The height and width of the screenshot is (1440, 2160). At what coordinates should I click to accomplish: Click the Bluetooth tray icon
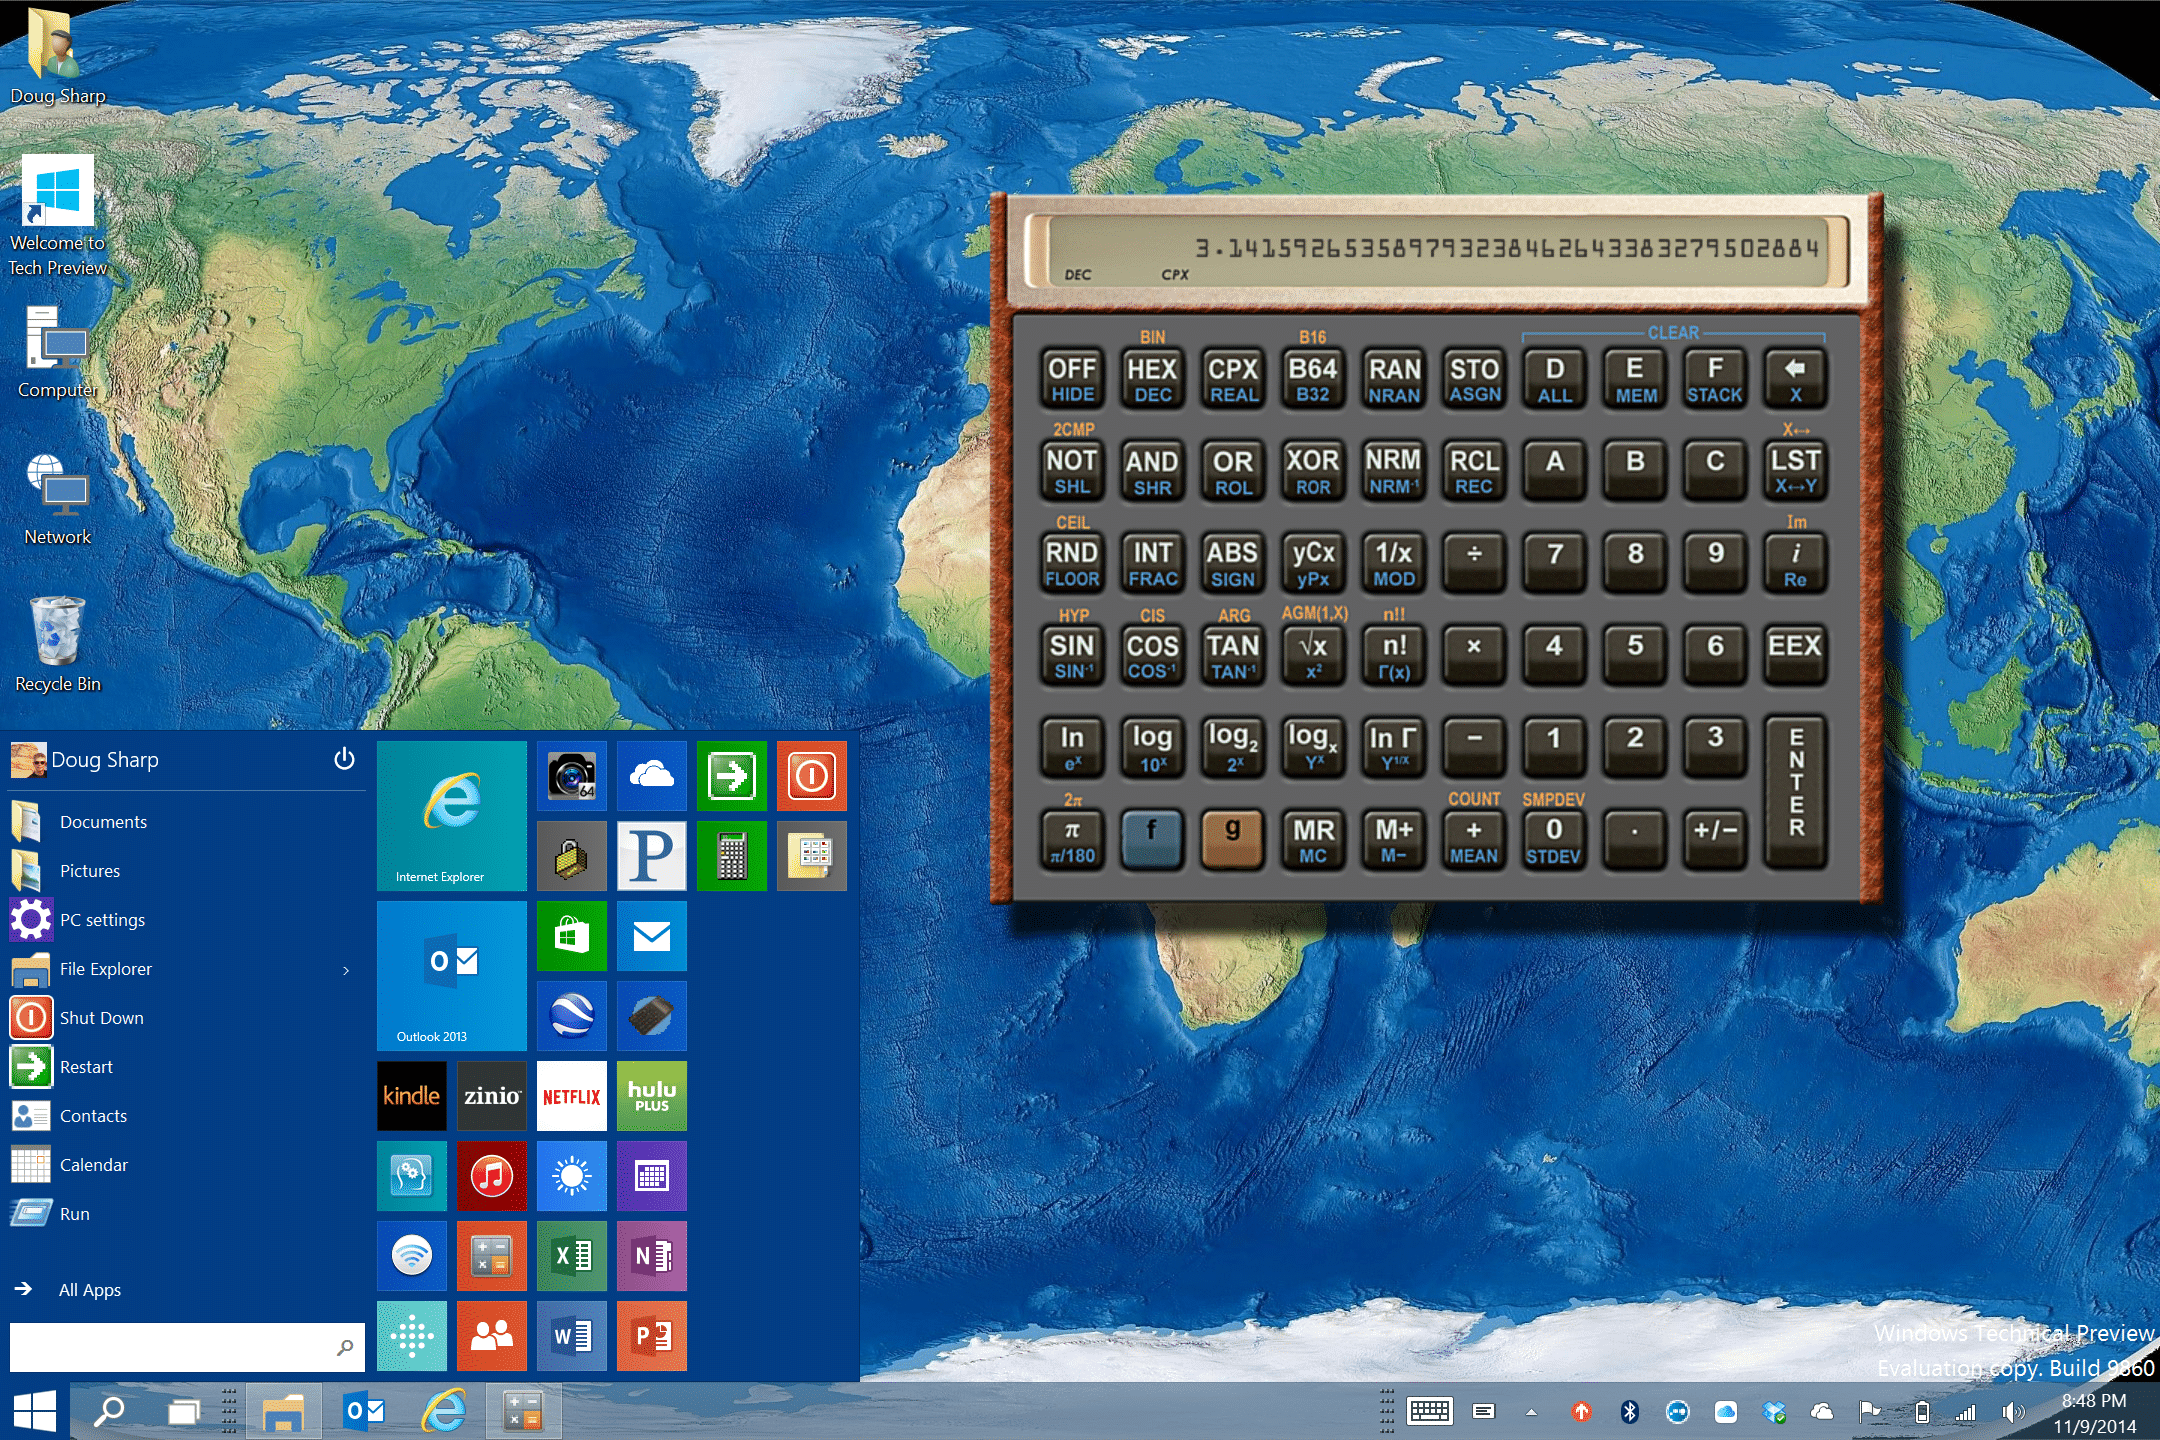point(1629,1412)
